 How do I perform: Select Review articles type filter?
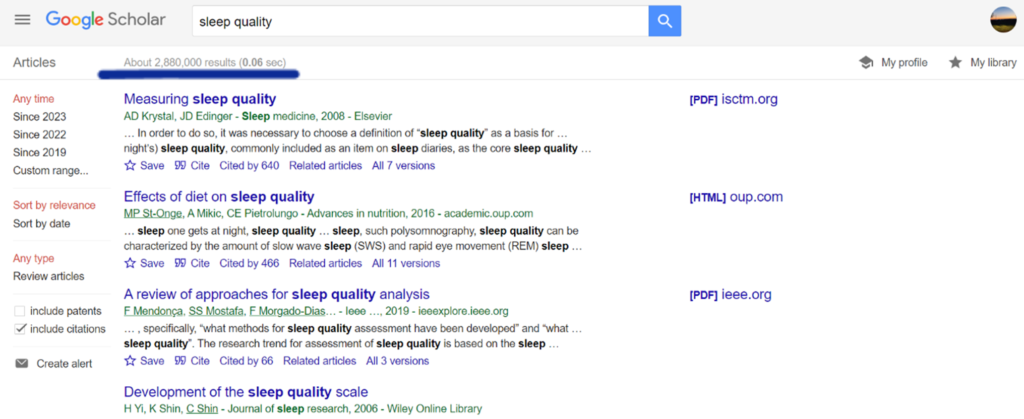click(x=49, y=277)
